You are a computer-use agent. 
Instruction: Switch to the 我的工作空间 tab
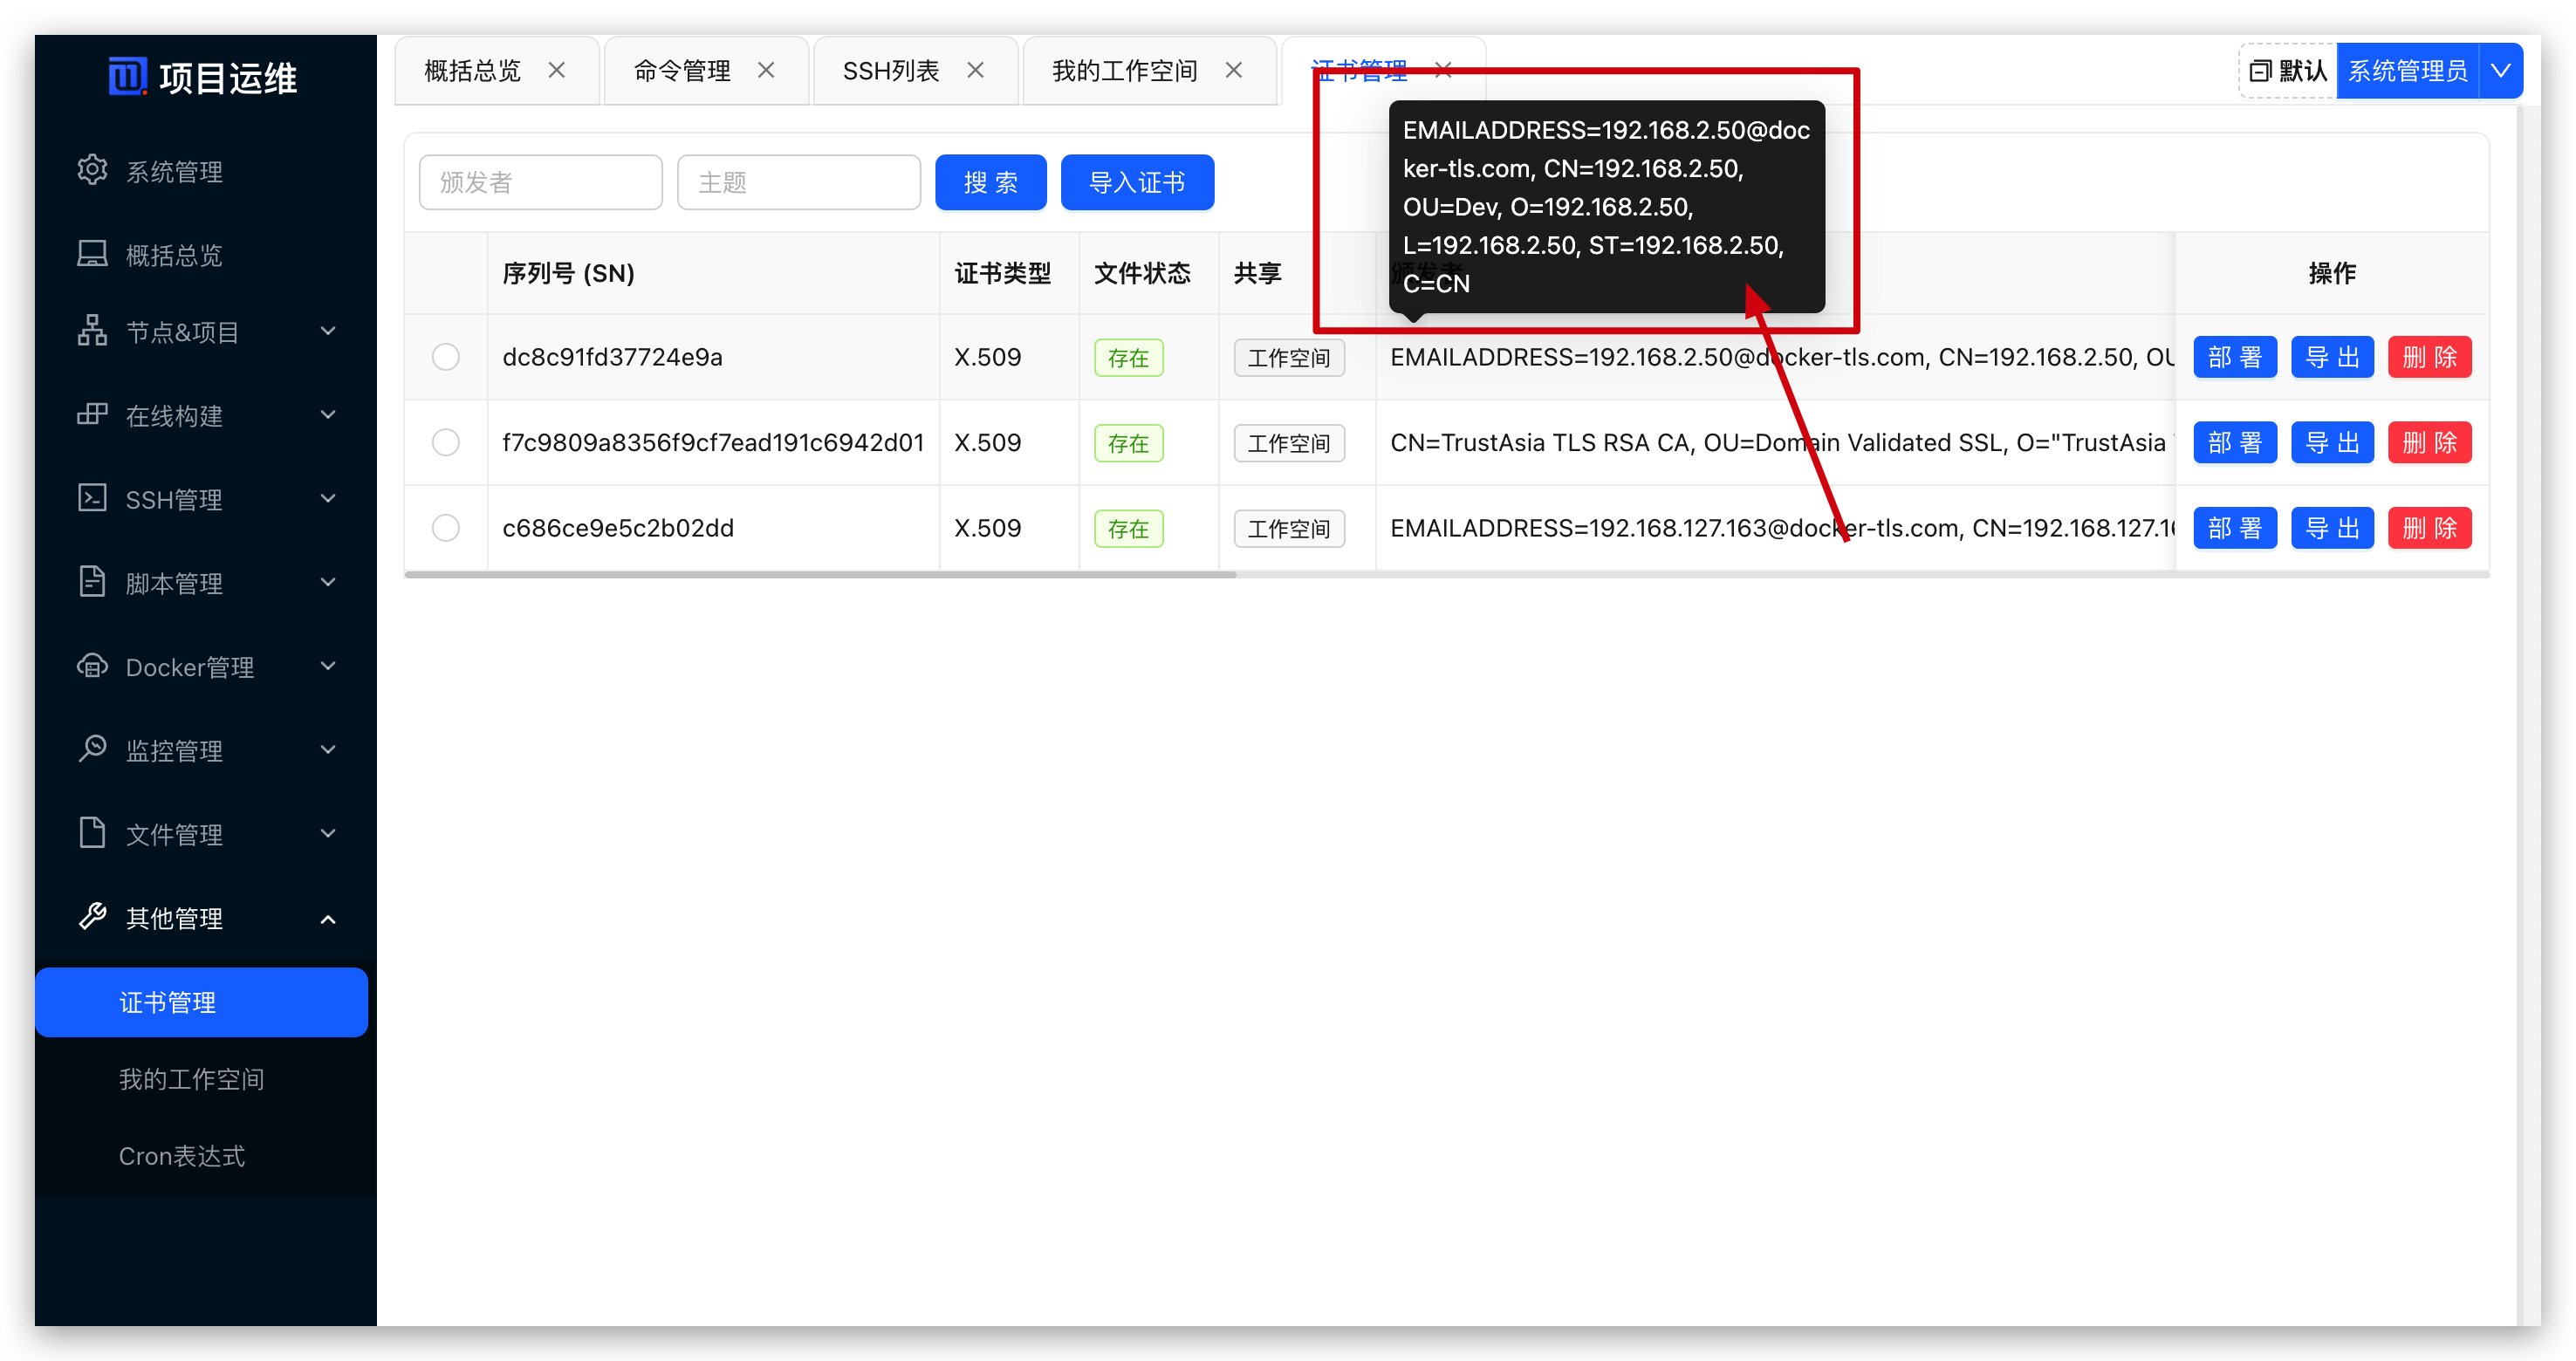click(x=1124, y=71)
